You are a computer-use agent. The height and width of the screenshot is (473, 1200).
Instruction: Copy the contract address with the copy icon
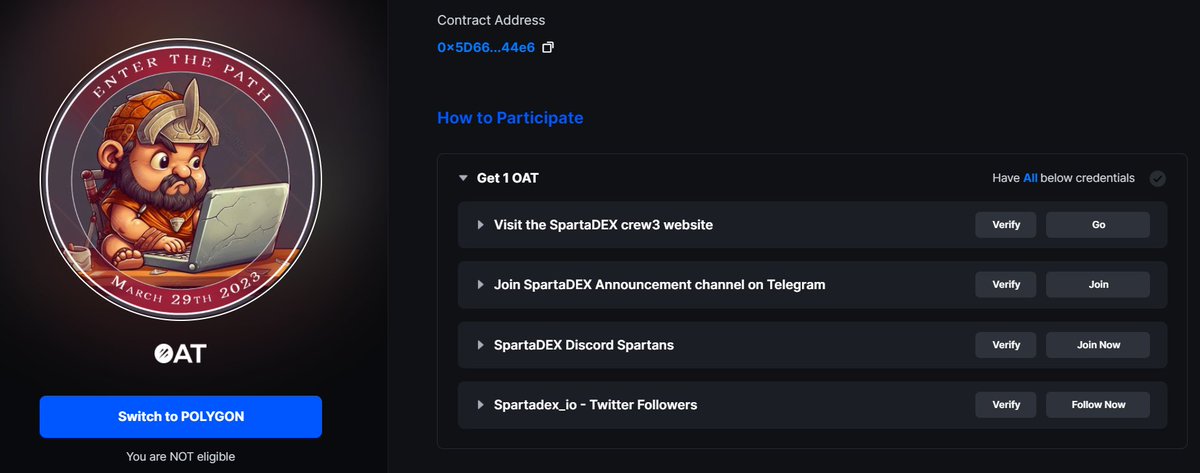coord(548,47)
